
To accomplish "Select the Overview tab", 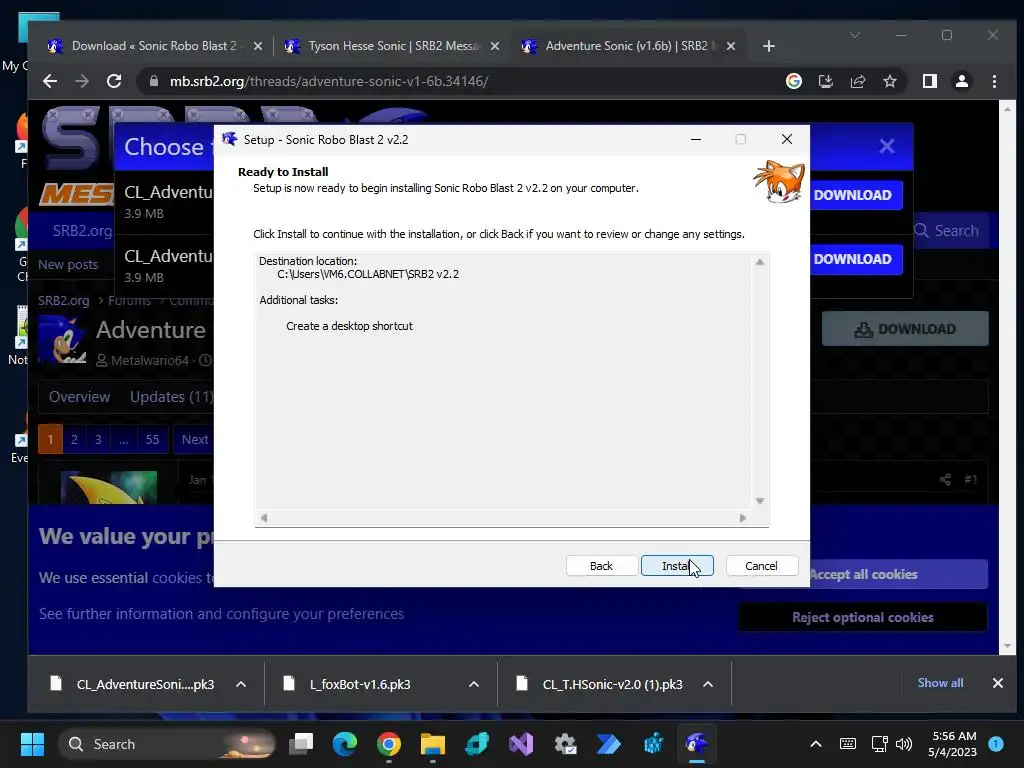I will pyautogui.click(x=80, y=397).
